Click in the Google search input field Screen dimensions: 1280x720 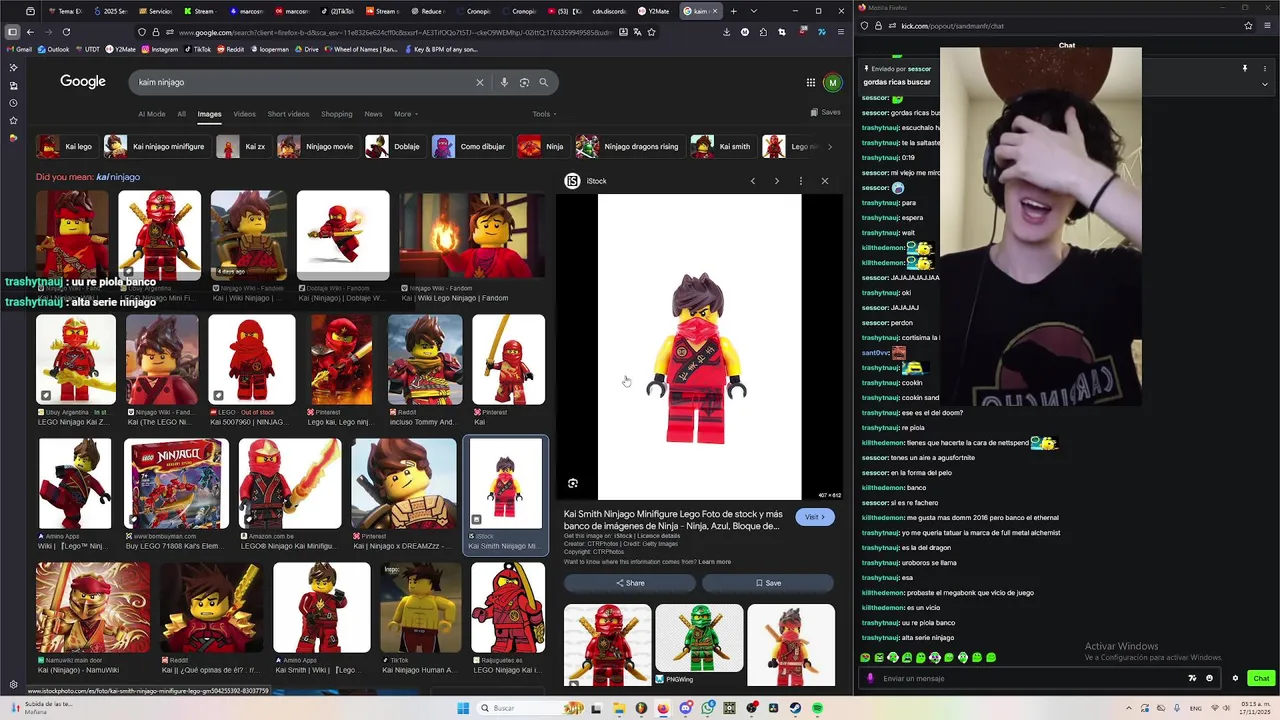click(x=300, y=82)
